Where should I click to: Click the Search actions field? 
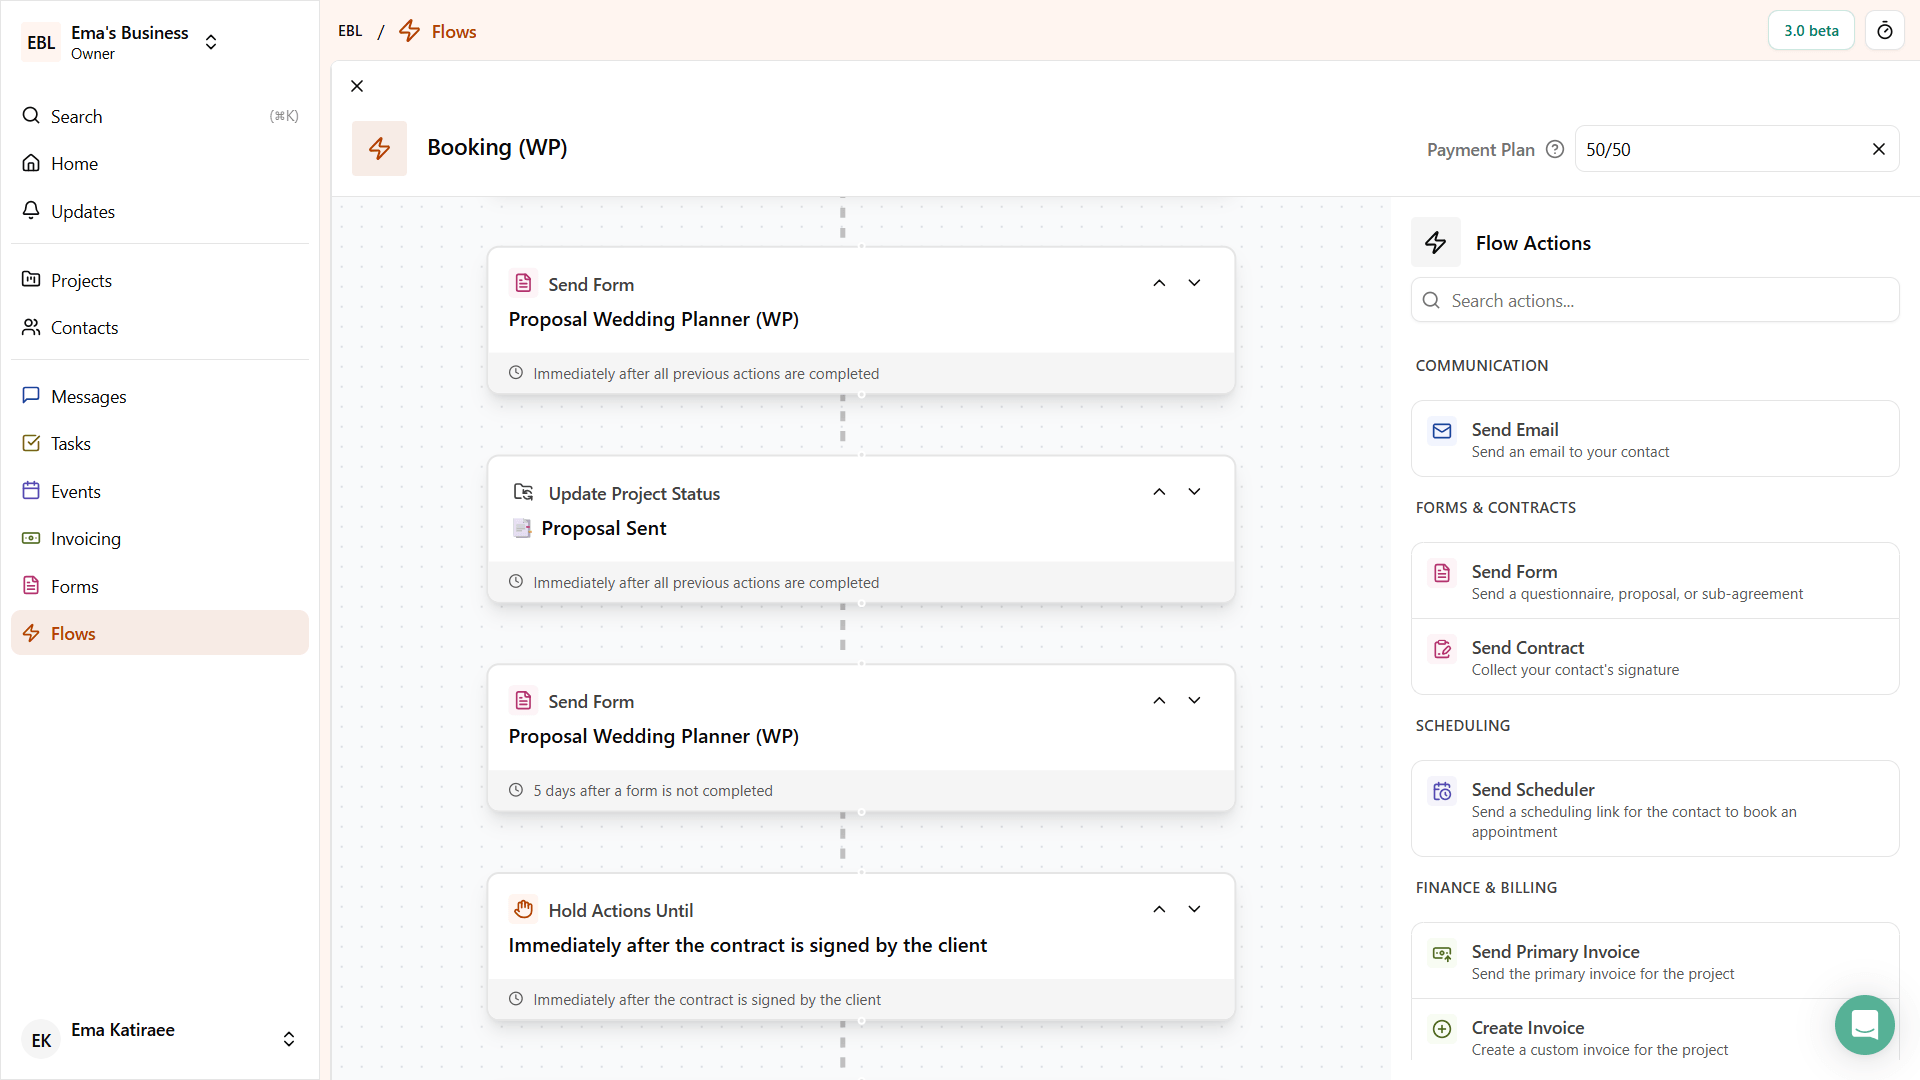[x=1654, y=300]
